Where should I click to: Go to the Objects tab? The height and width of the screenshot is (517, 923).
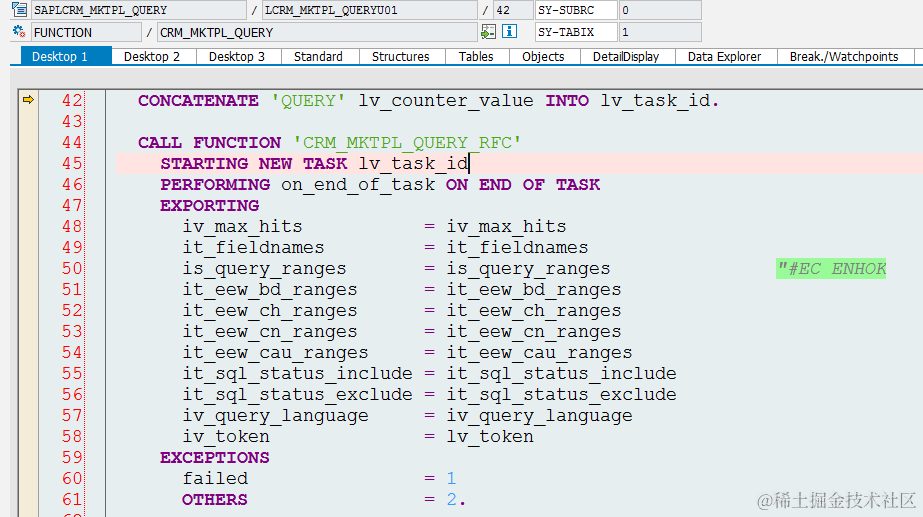tap(543, 57)
